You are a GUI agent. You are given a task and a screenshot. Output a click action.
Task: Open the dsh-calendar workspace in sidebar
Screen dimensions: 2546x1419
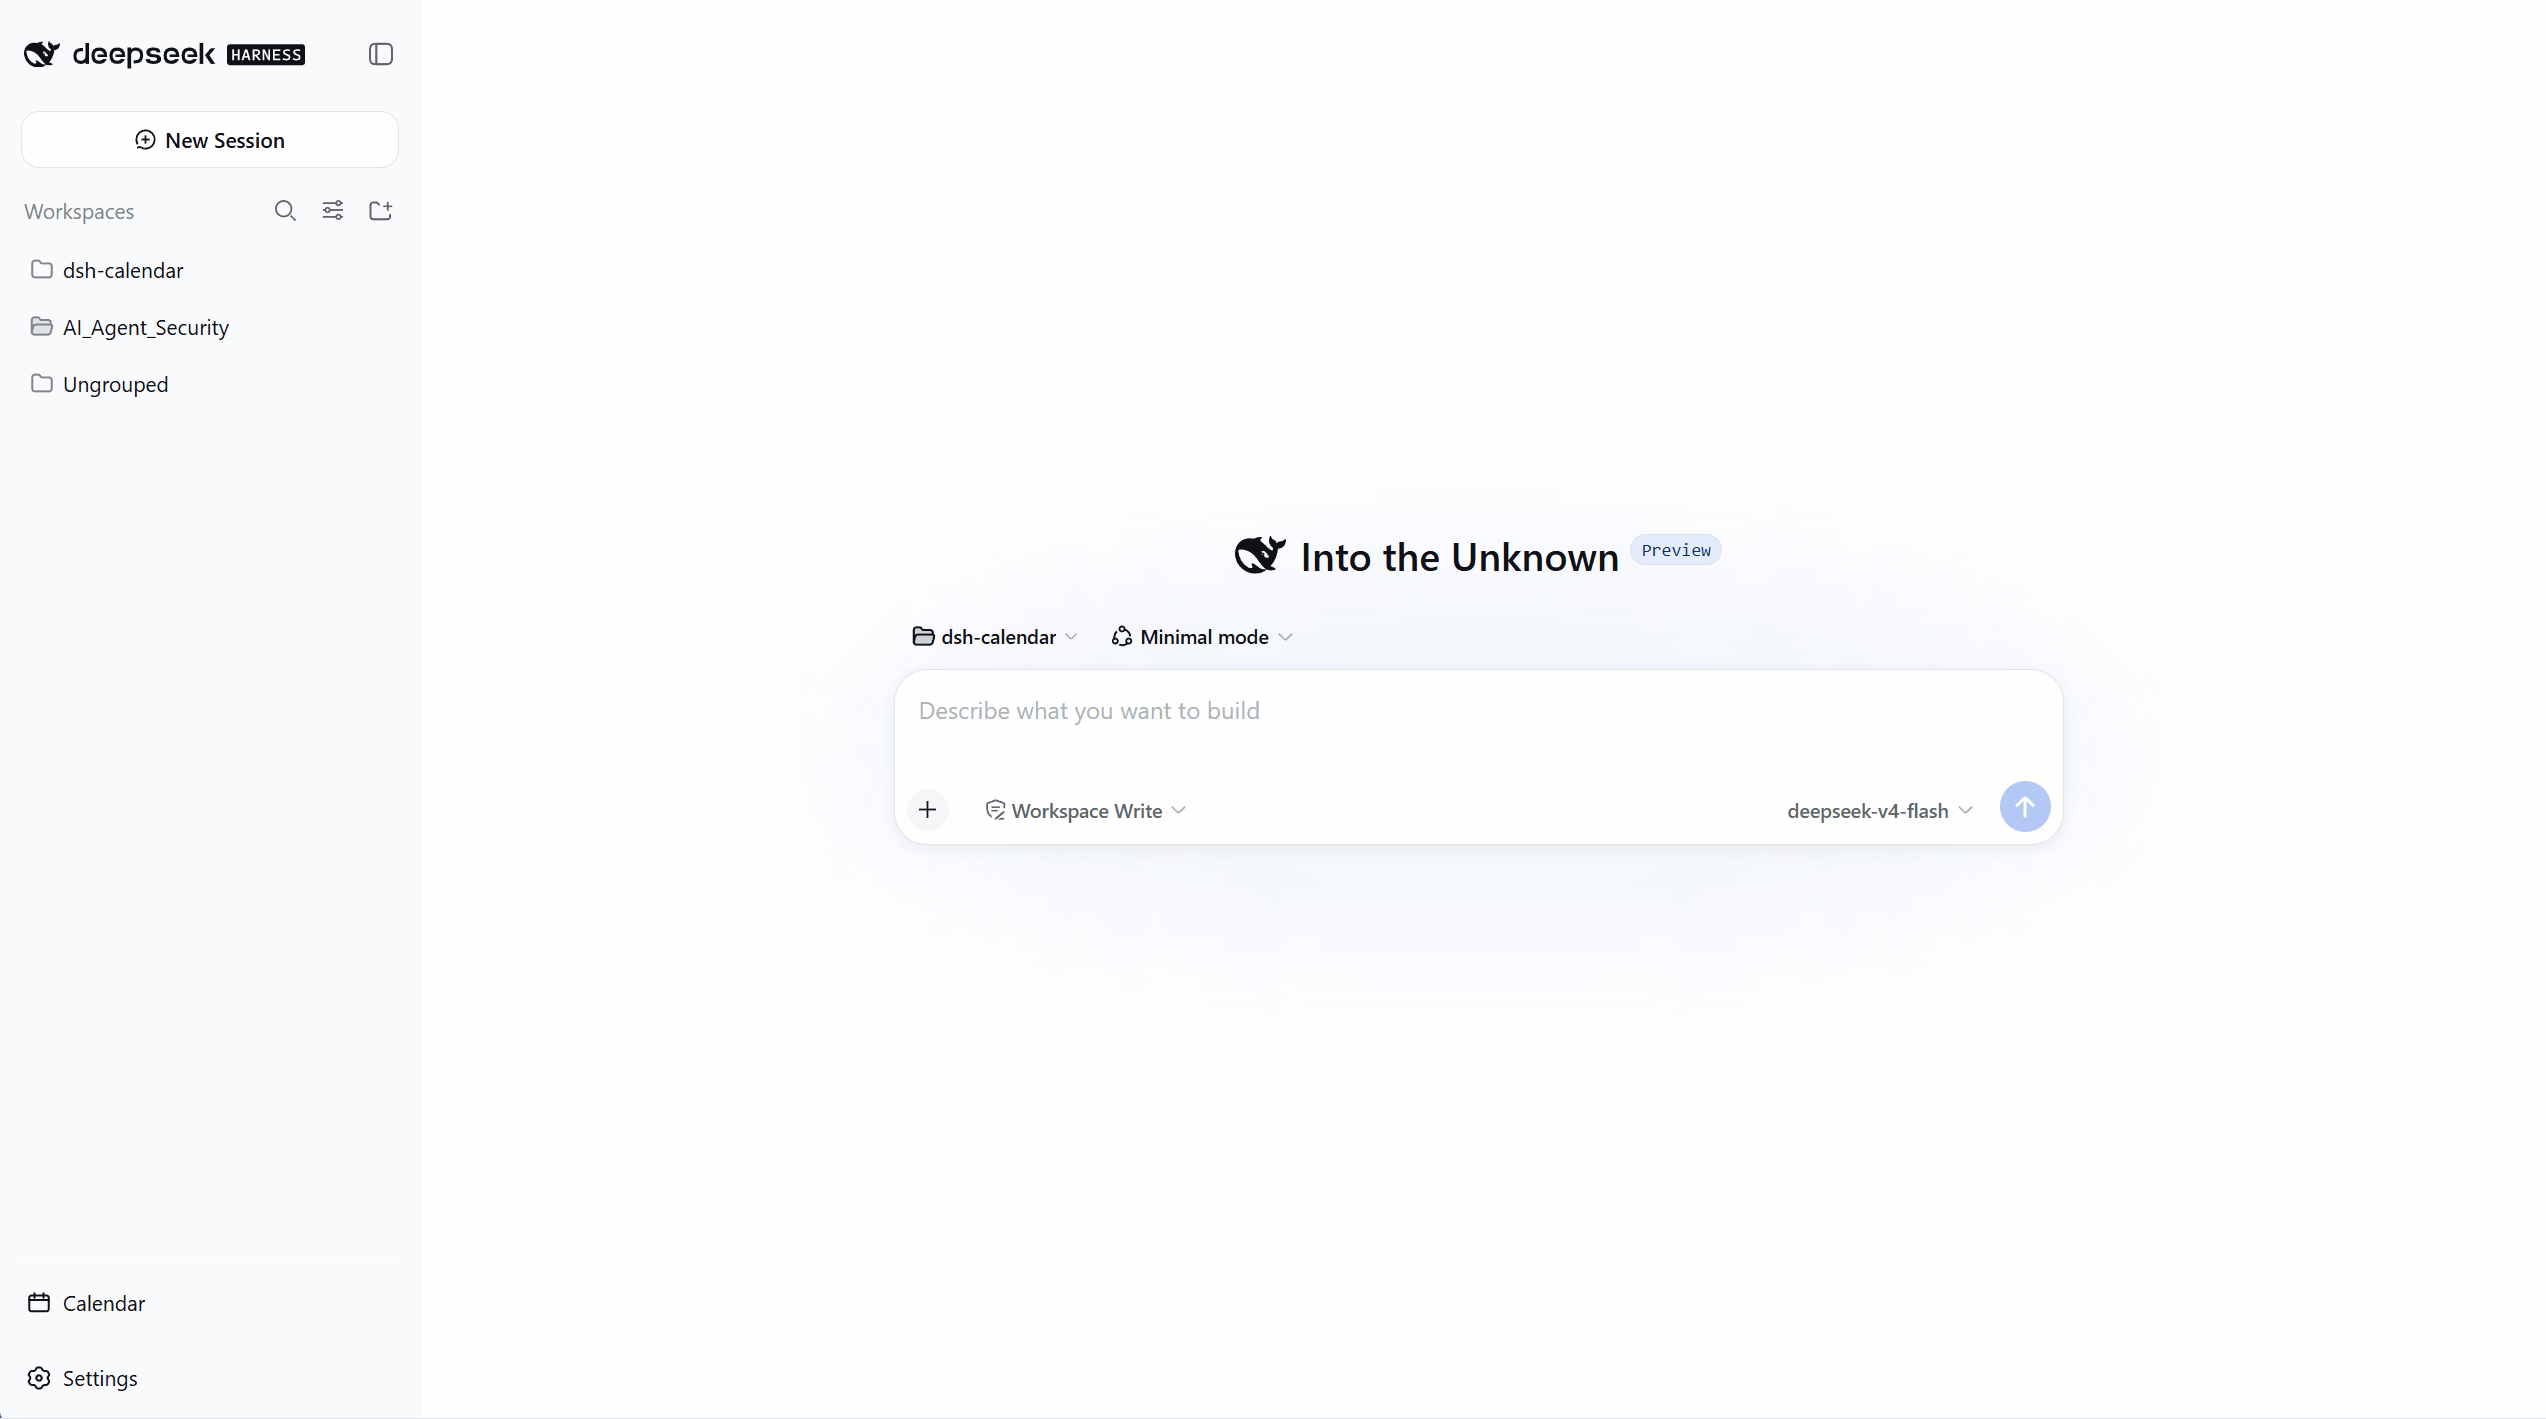210,270
